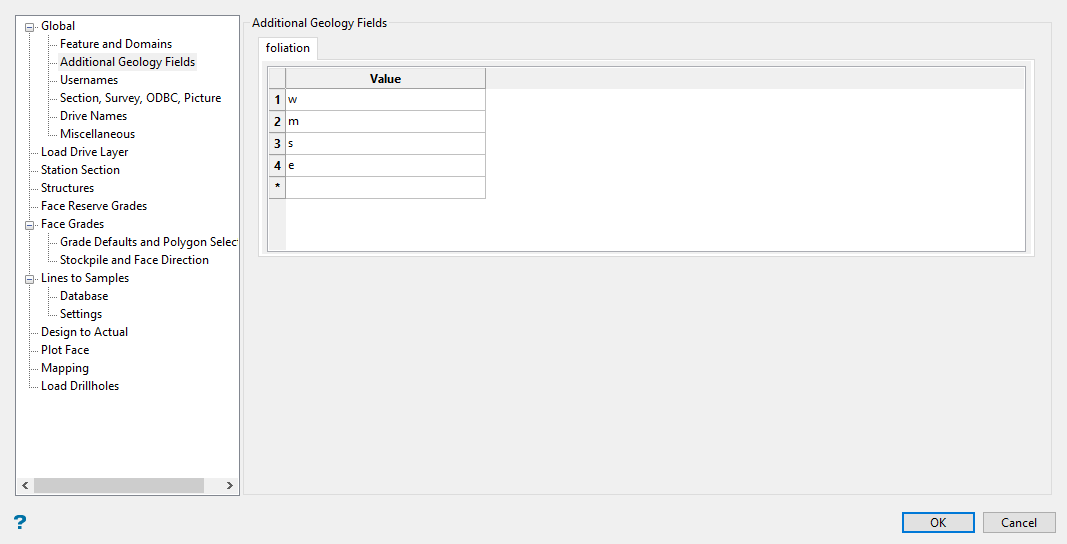Select Stockpile and Face Direction

134,260
